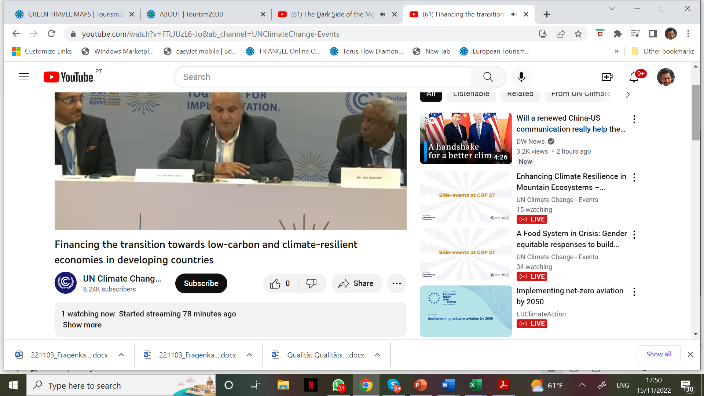Open Chrome profile avatar in toolbar
The height and width of the screenshot is (396, 704).
click(x=671, y=34)
